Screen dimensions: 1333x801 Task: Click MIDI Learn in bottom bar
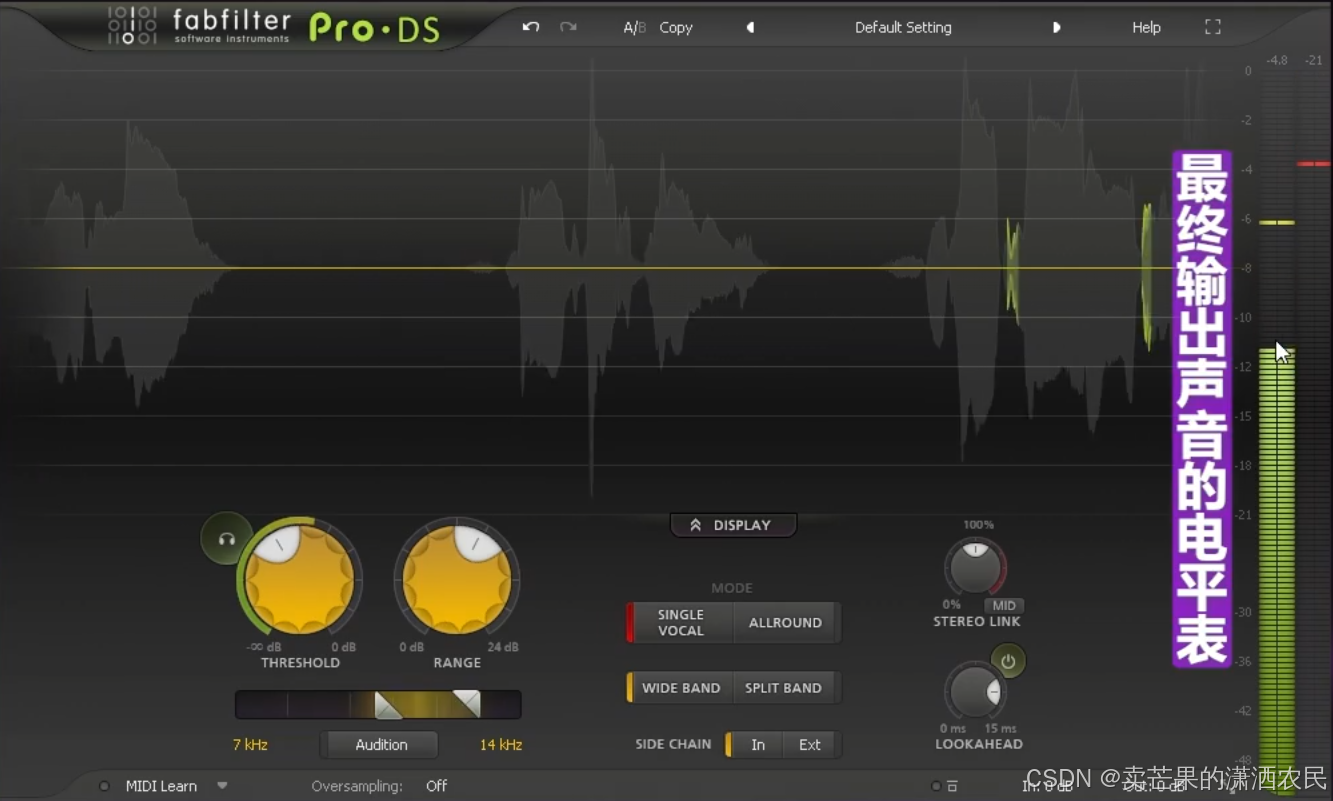point(161,786)
